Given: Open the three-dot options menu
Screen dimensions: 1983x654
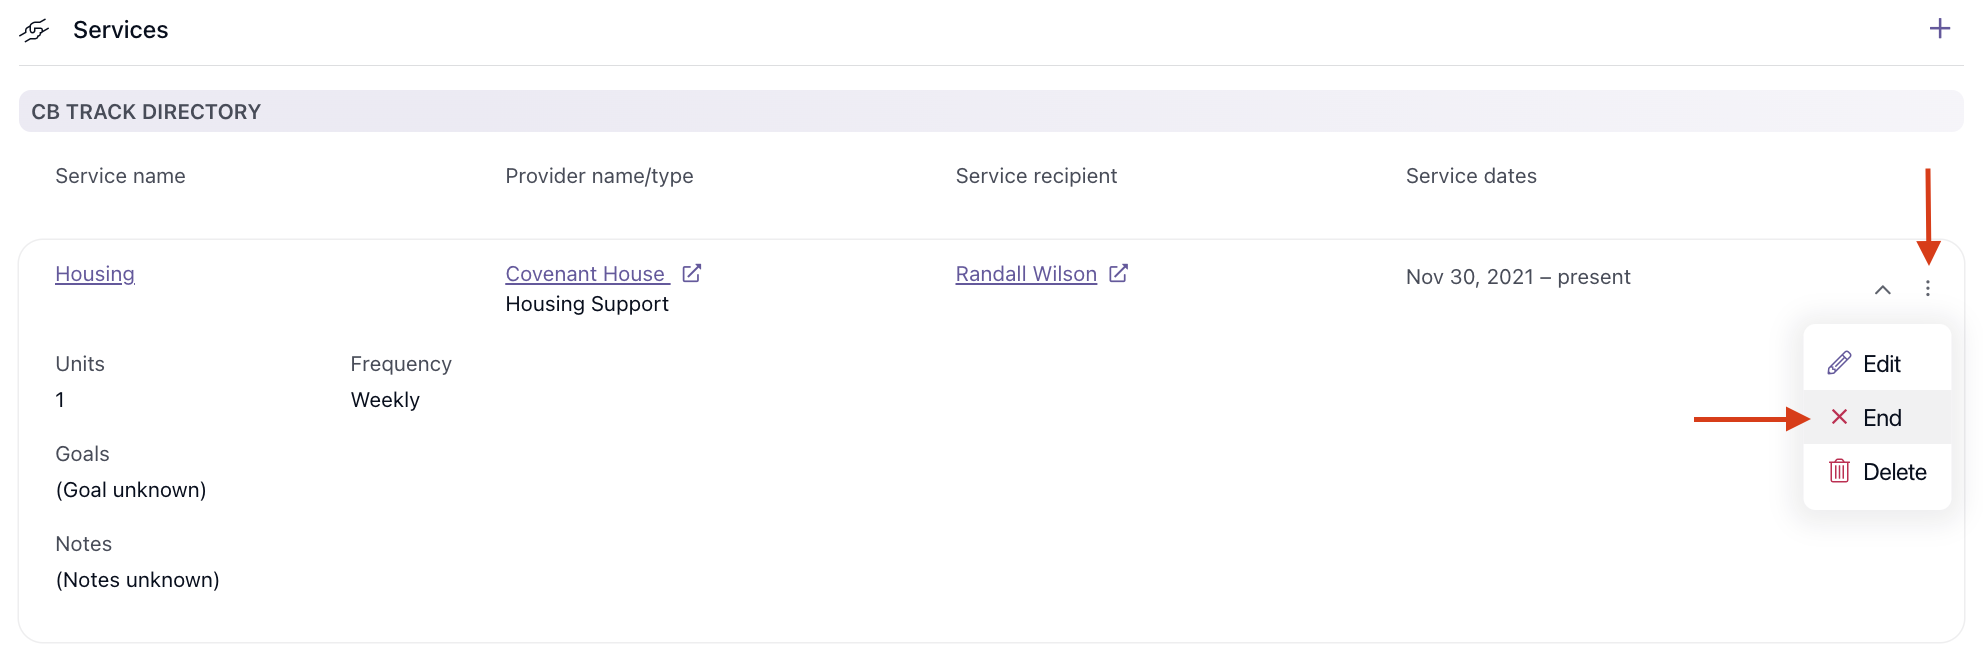Looking at the screenshot, I should (x=1927, y=289).
